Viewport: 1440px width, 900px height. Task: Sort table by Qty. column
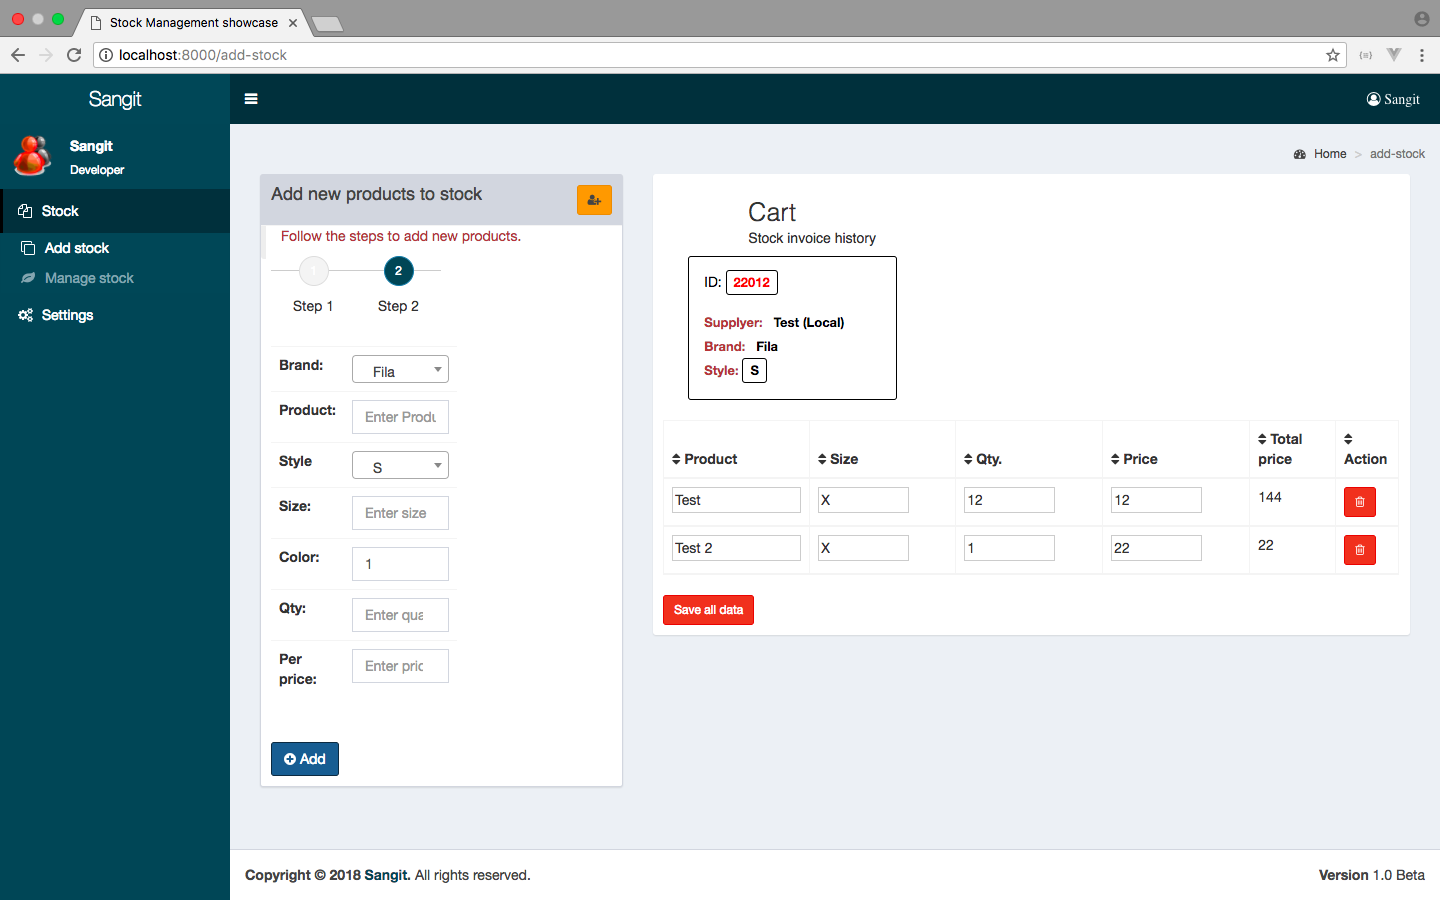point(983,459)
